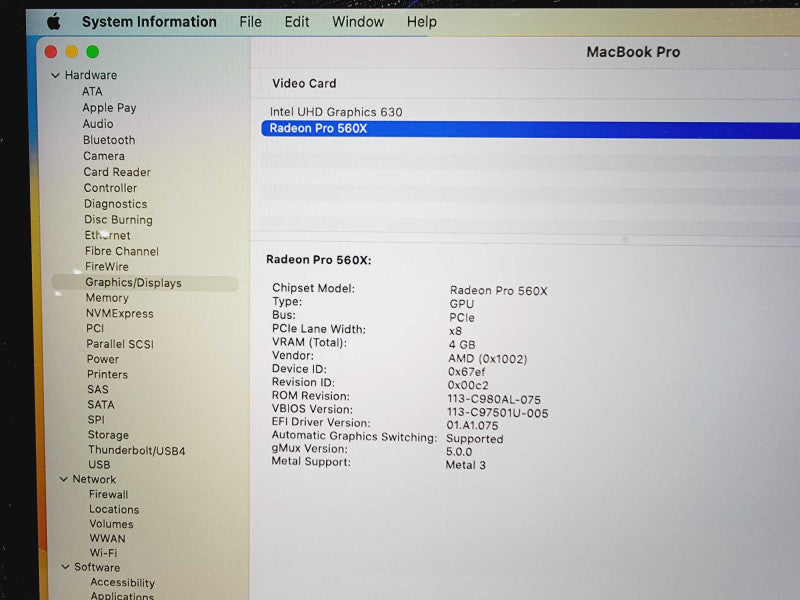
Task: Click ROM Revision value 113-C980AL-075
Action: (494, 399)
